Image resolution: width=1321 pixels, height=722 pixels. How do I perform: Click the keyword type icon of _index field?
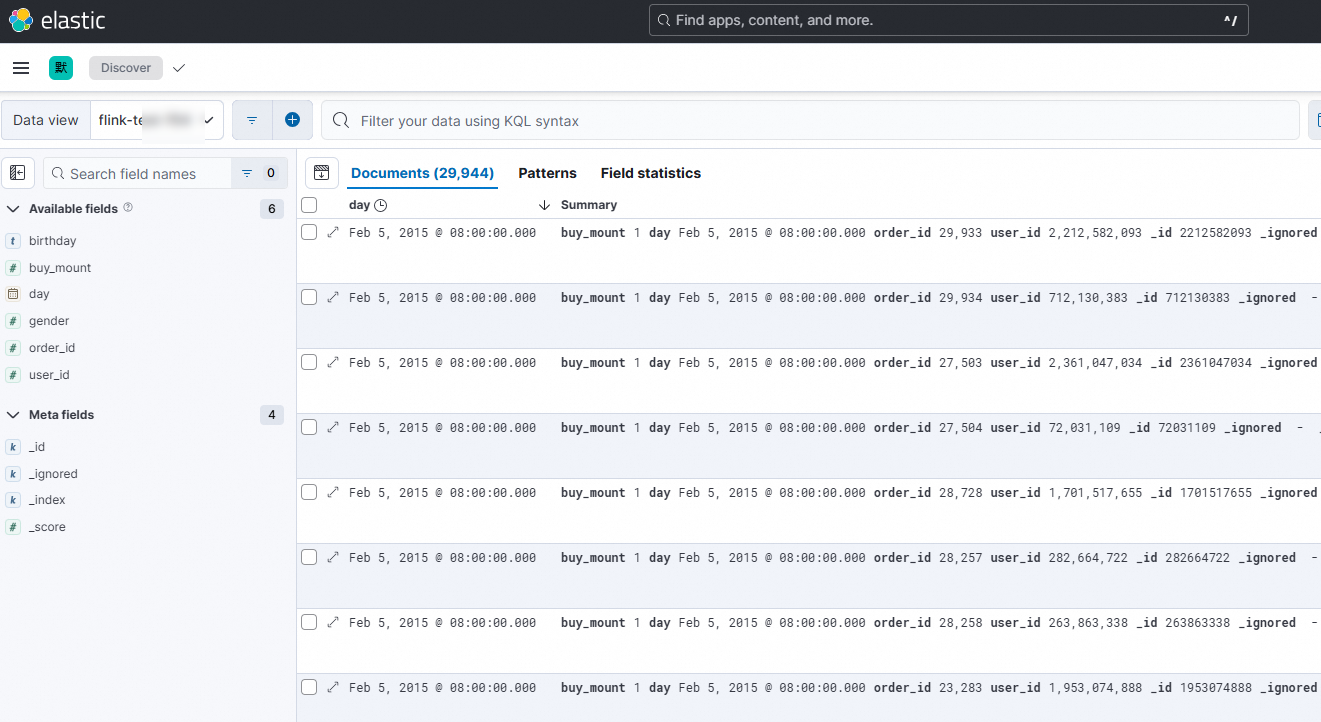13,500
